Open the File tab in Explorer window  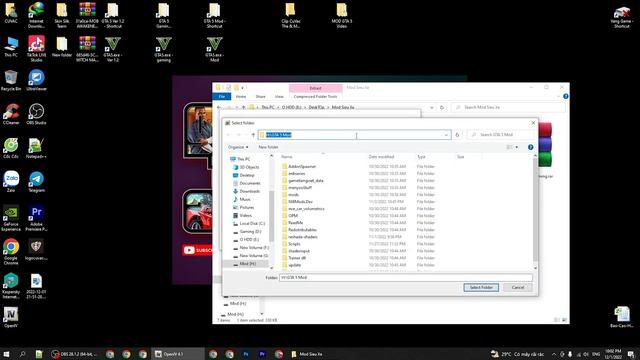[x=222, y=97]
